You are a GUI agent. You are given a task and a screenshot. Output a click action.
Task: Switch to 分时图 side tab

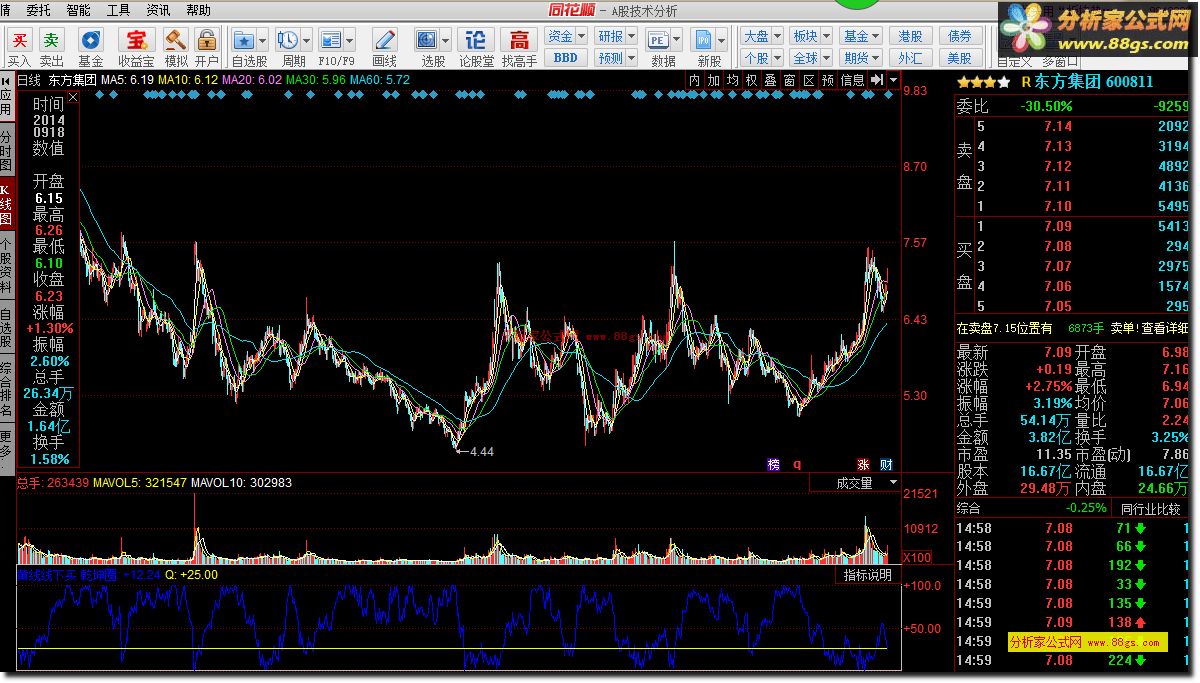point(6,151)
